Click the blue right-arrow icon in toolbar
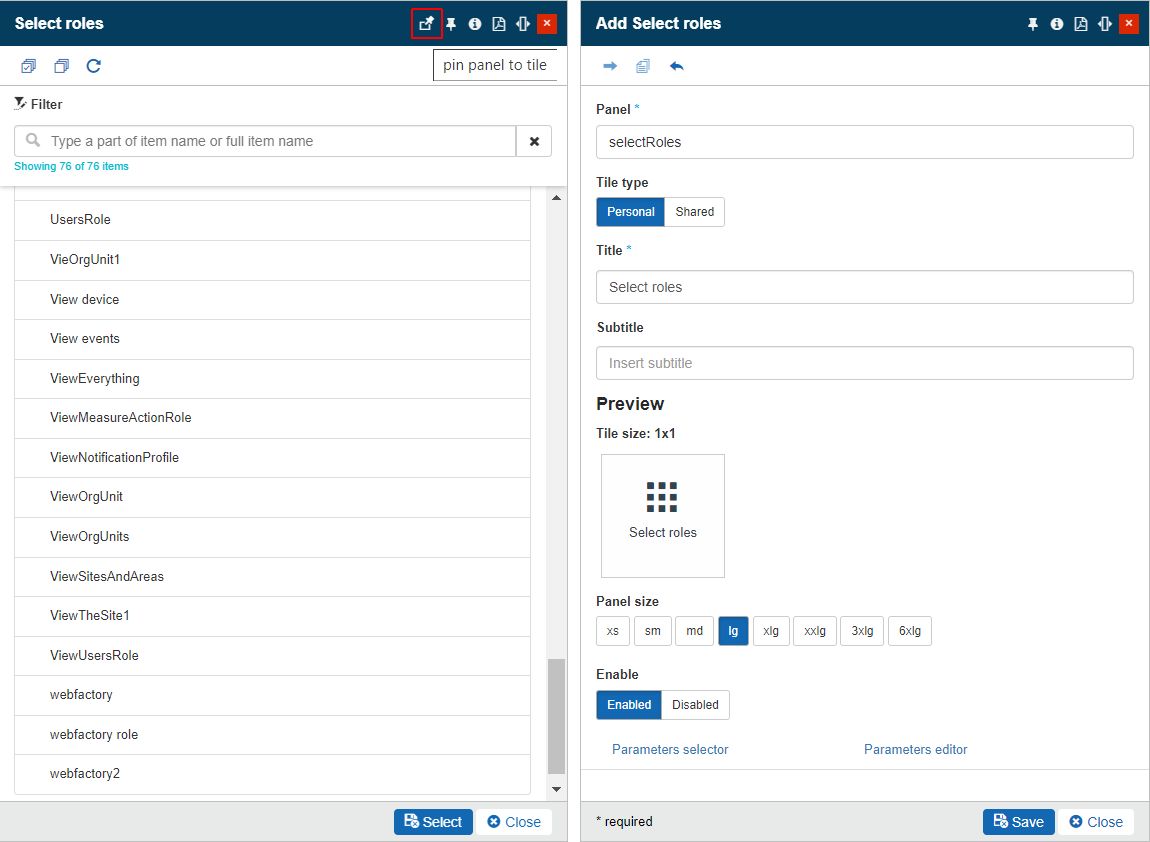Viewport: 1150px width, 842px height. (x=610, y=66)
